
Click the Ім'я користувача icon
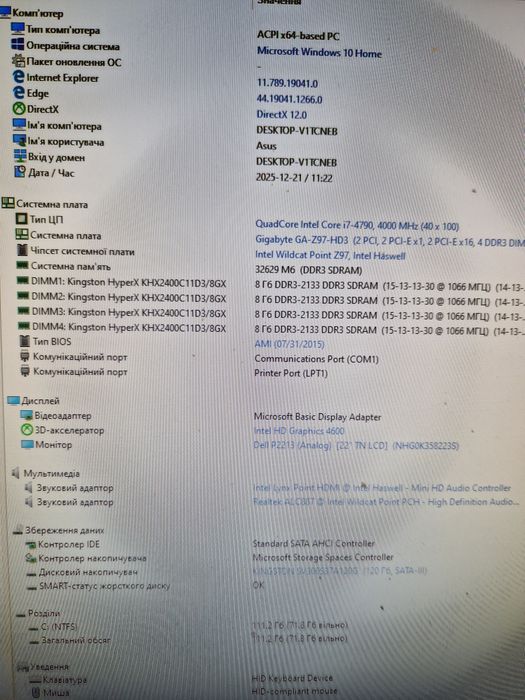click(20, 141)
